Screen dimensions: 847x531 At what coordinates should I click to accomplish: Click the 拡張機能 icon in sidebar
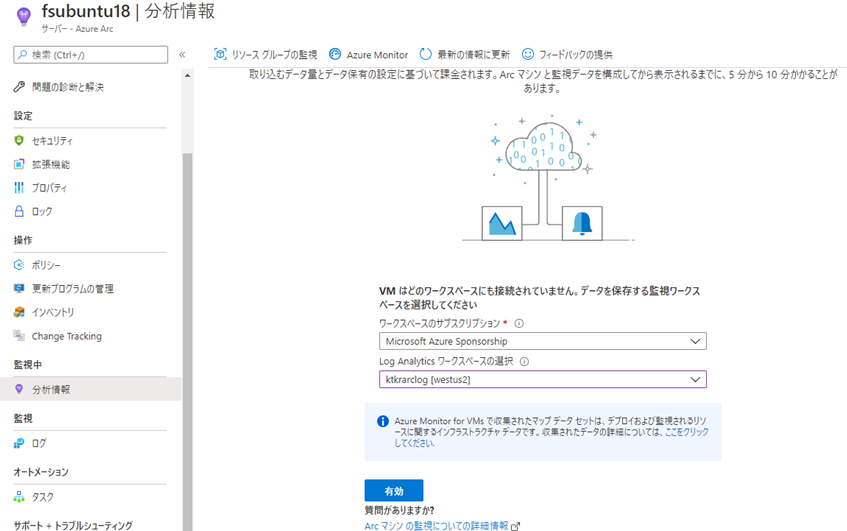[x=19, y=164]
